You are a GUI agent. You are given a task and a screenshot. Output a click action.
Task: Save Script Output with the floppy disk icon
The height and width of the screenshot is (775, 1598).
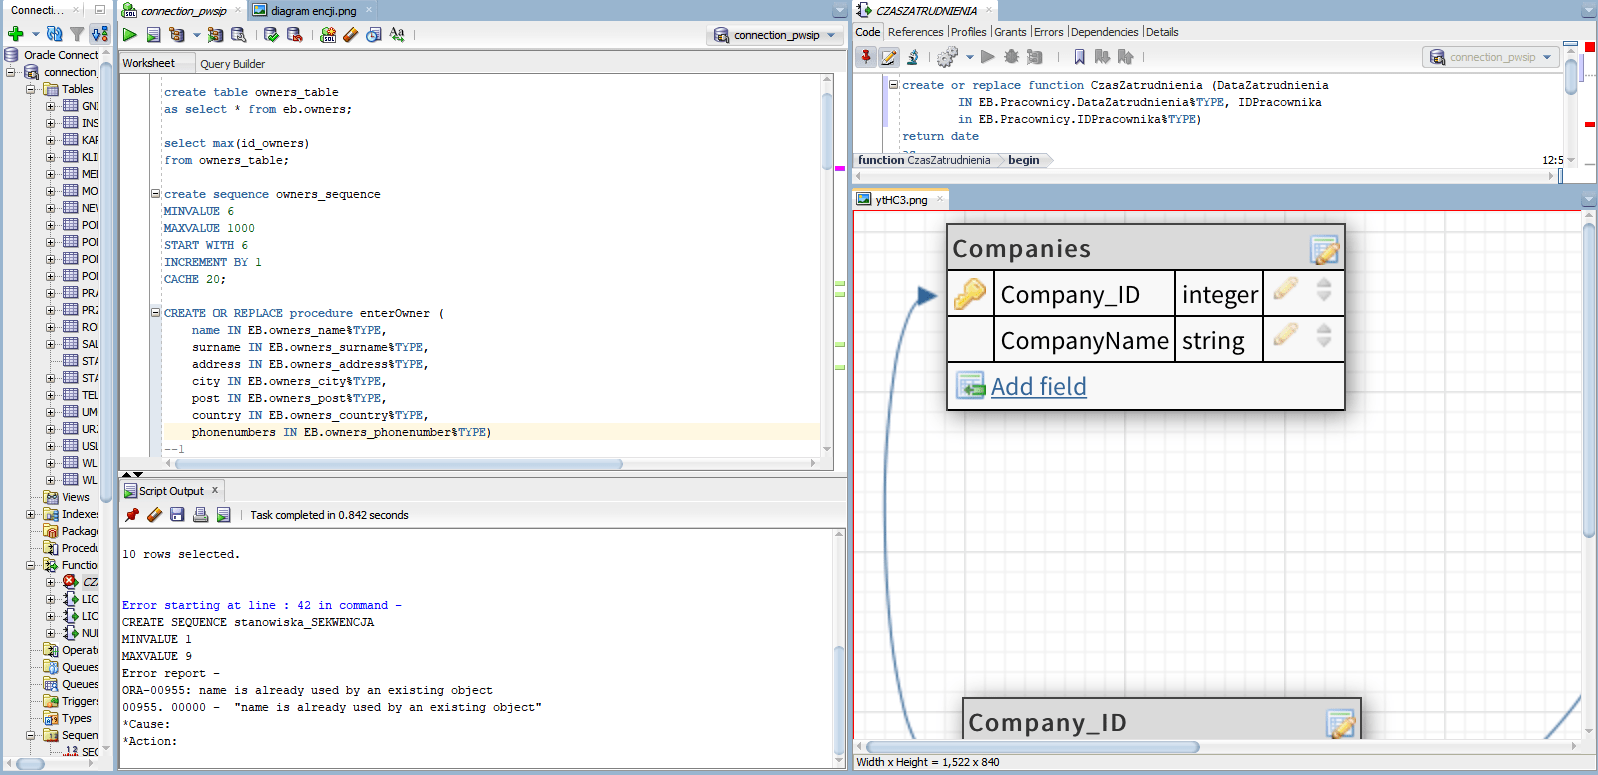[x=177, y=515]
